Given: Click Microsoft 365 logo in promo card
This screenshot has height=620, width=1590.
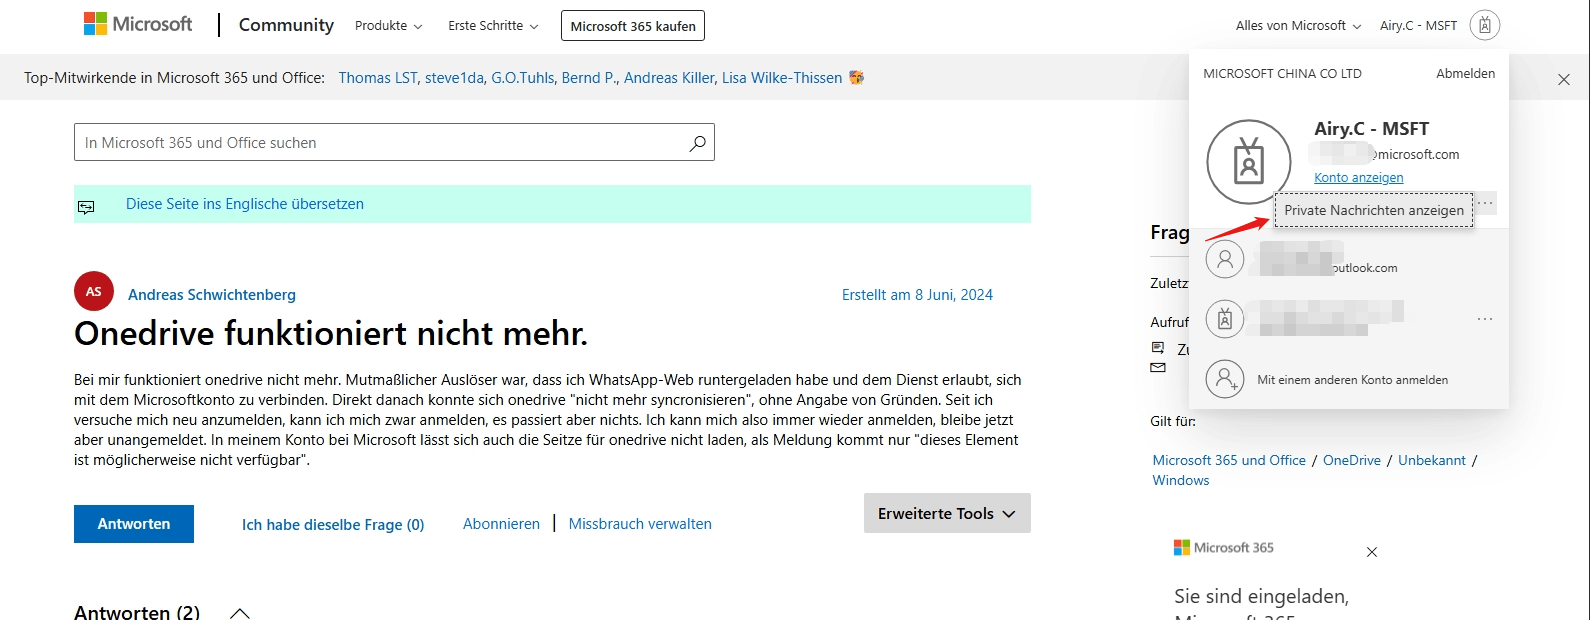Looking at the screenshot, I should [x=1224, y=548].
